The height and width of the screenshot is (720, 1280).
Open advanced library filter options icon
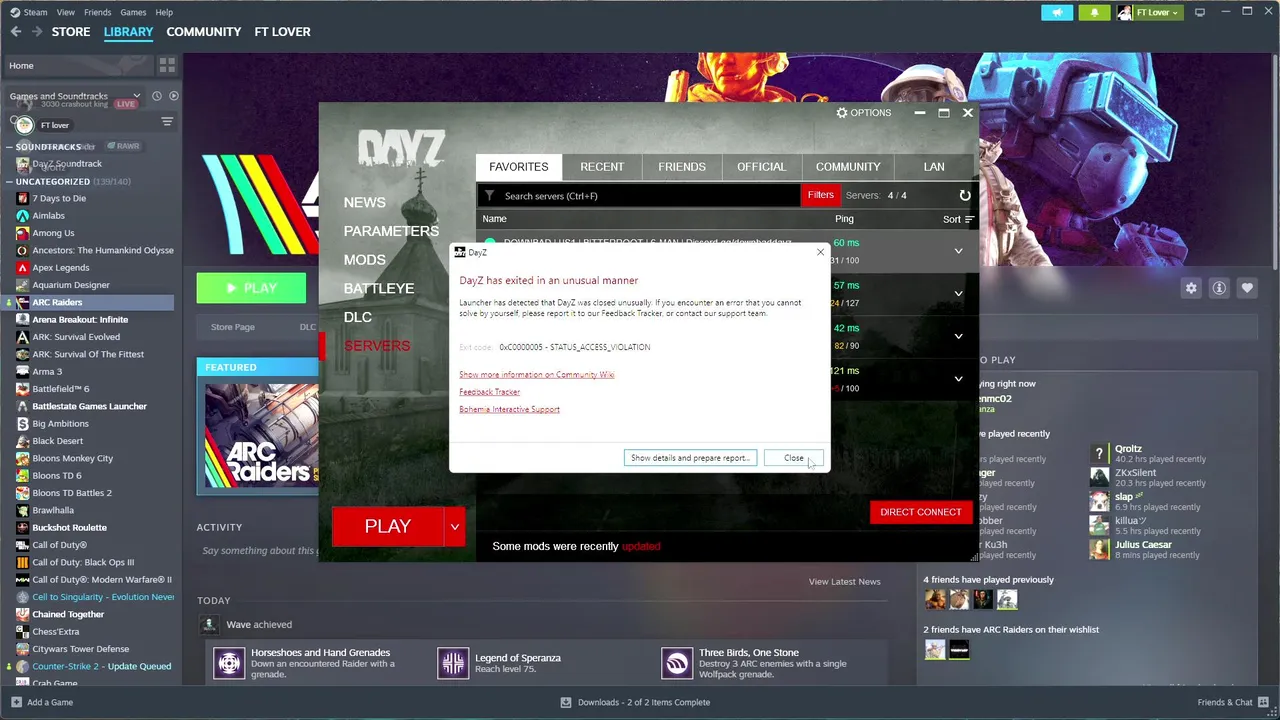click(167, 122)
